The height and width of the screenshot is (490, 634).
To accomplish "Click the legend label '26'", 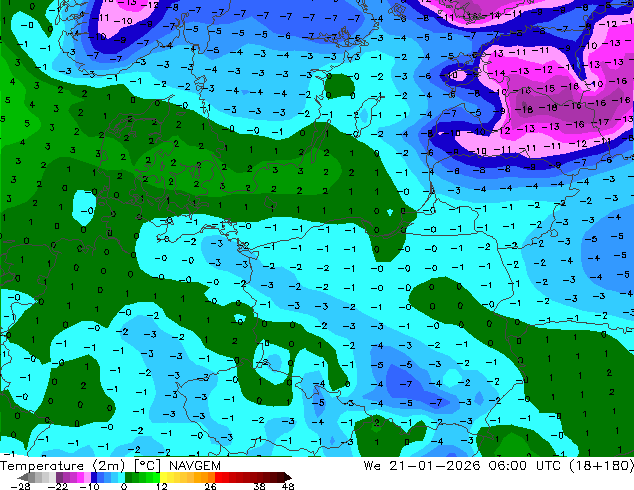I will pyautogui.click(x=210, y=486).
